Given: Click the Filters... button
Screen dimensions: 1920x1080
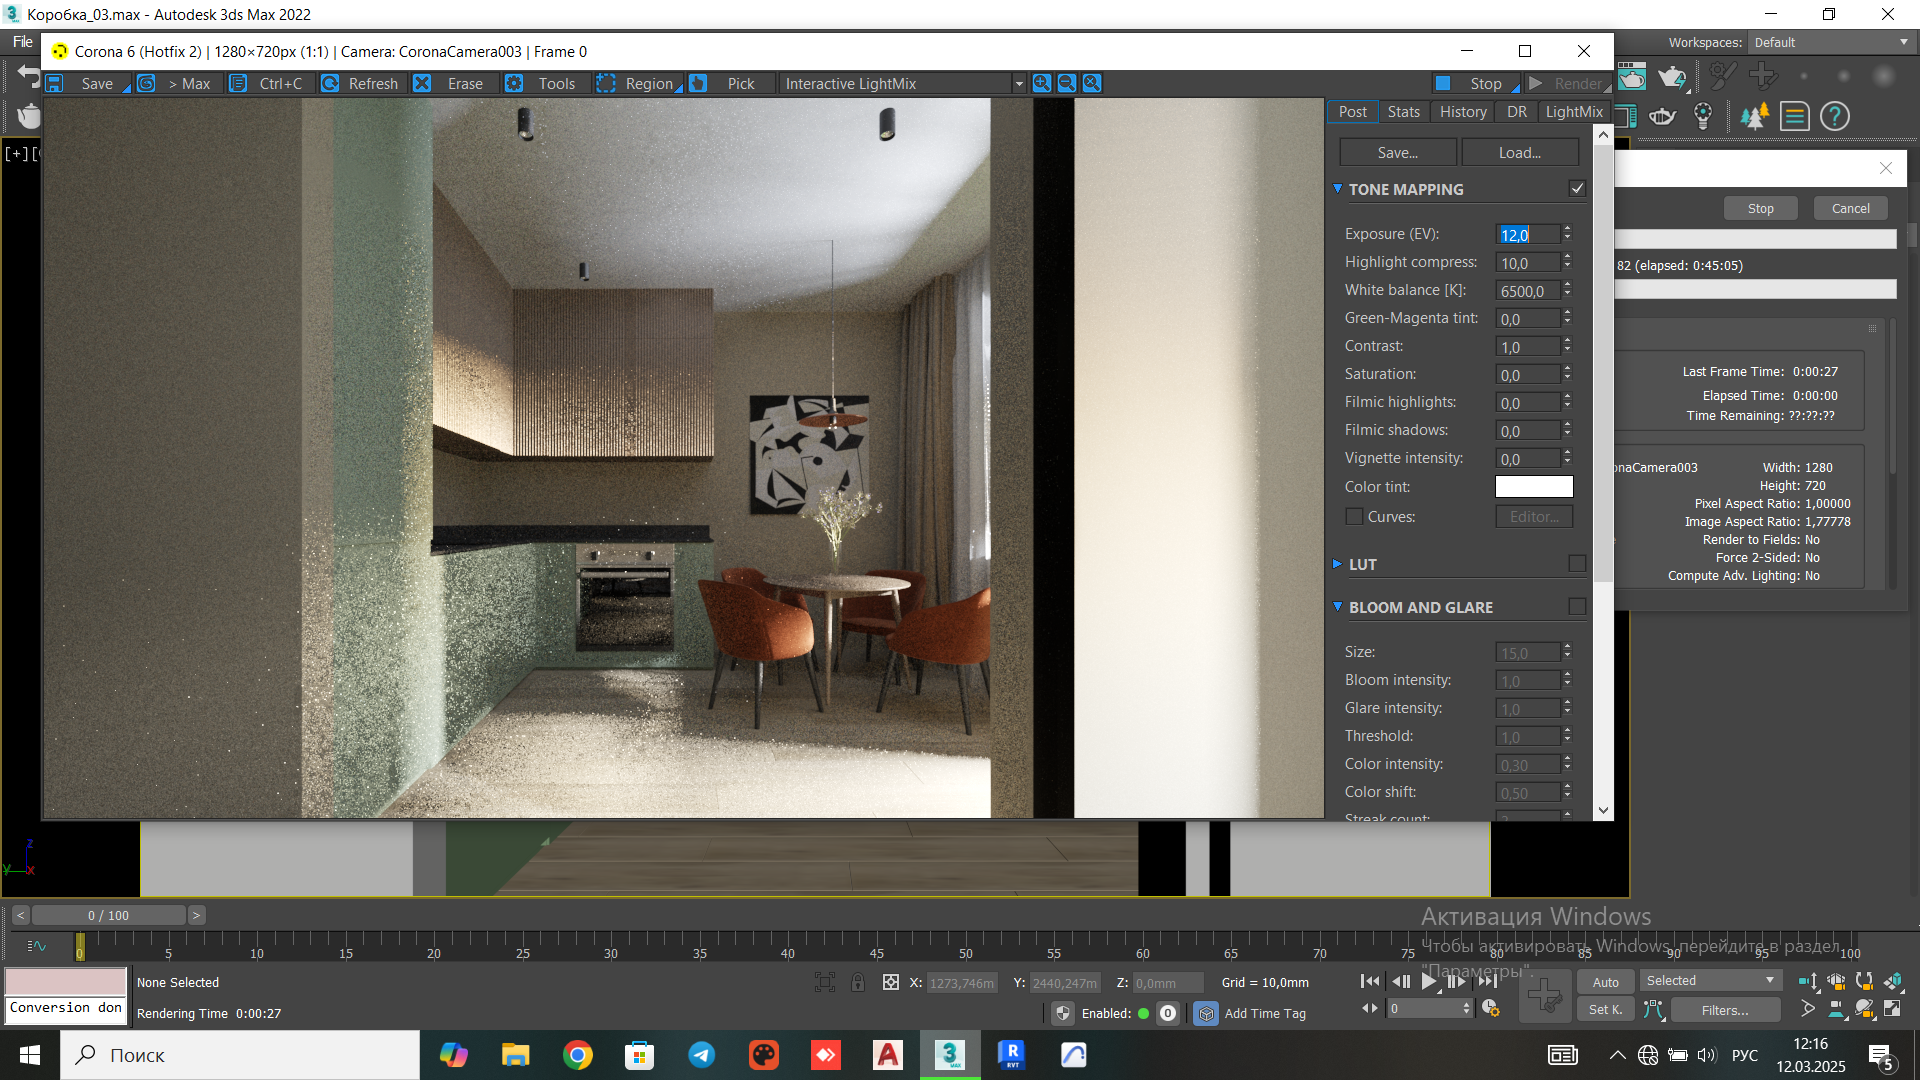Looking at the screenshot, I should pos(1725,1010).
